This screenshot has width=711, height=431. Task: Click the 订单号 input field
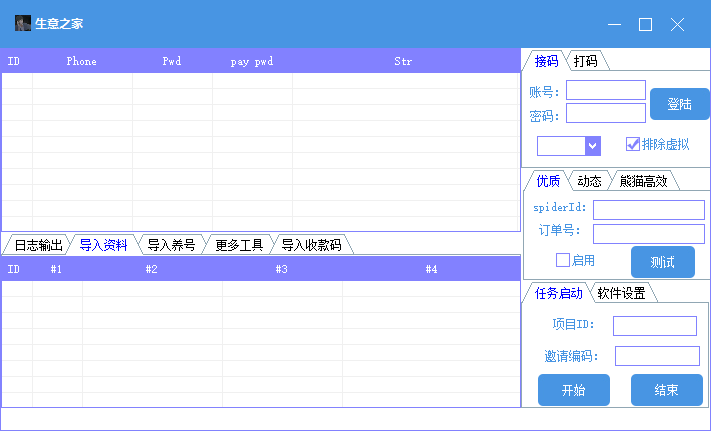point(649,234)
